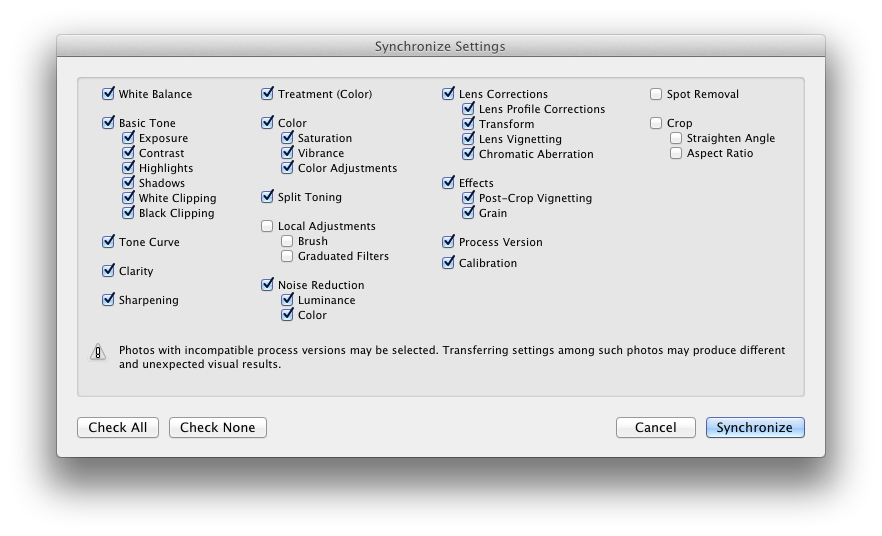Enable the Graduated Filters checkbox
Viewport: 882px width, 536px height.
click(287, 256)
